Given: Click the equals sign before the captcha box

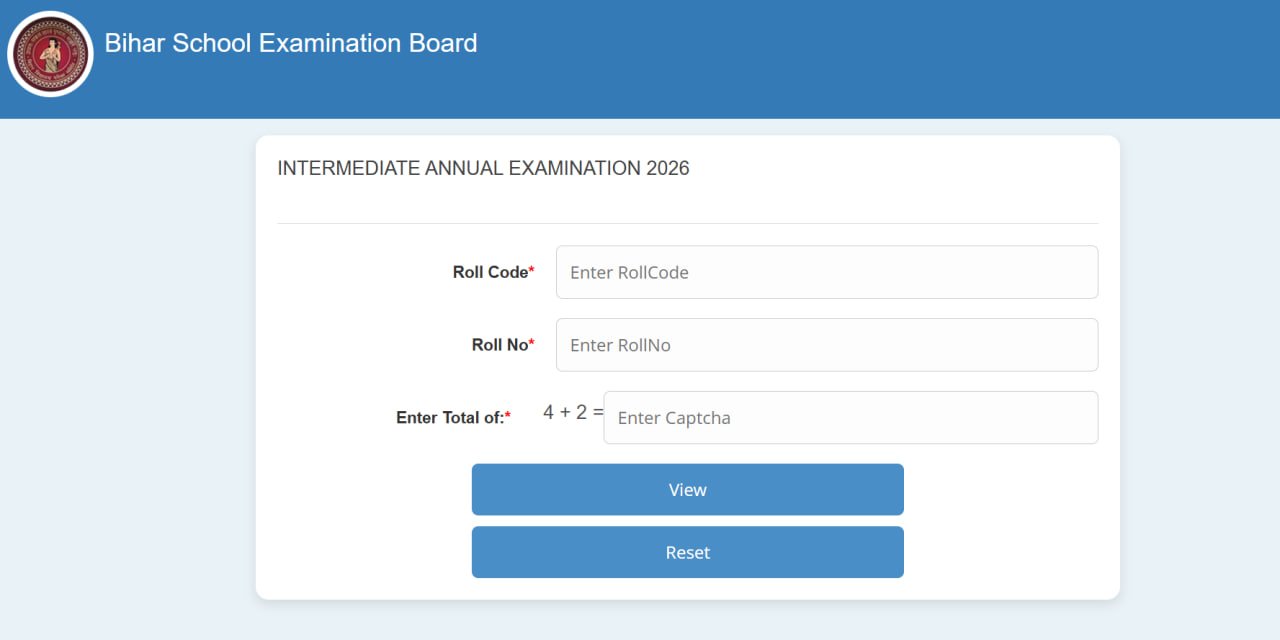Looking at the screenshot, I should coord(597,411).
